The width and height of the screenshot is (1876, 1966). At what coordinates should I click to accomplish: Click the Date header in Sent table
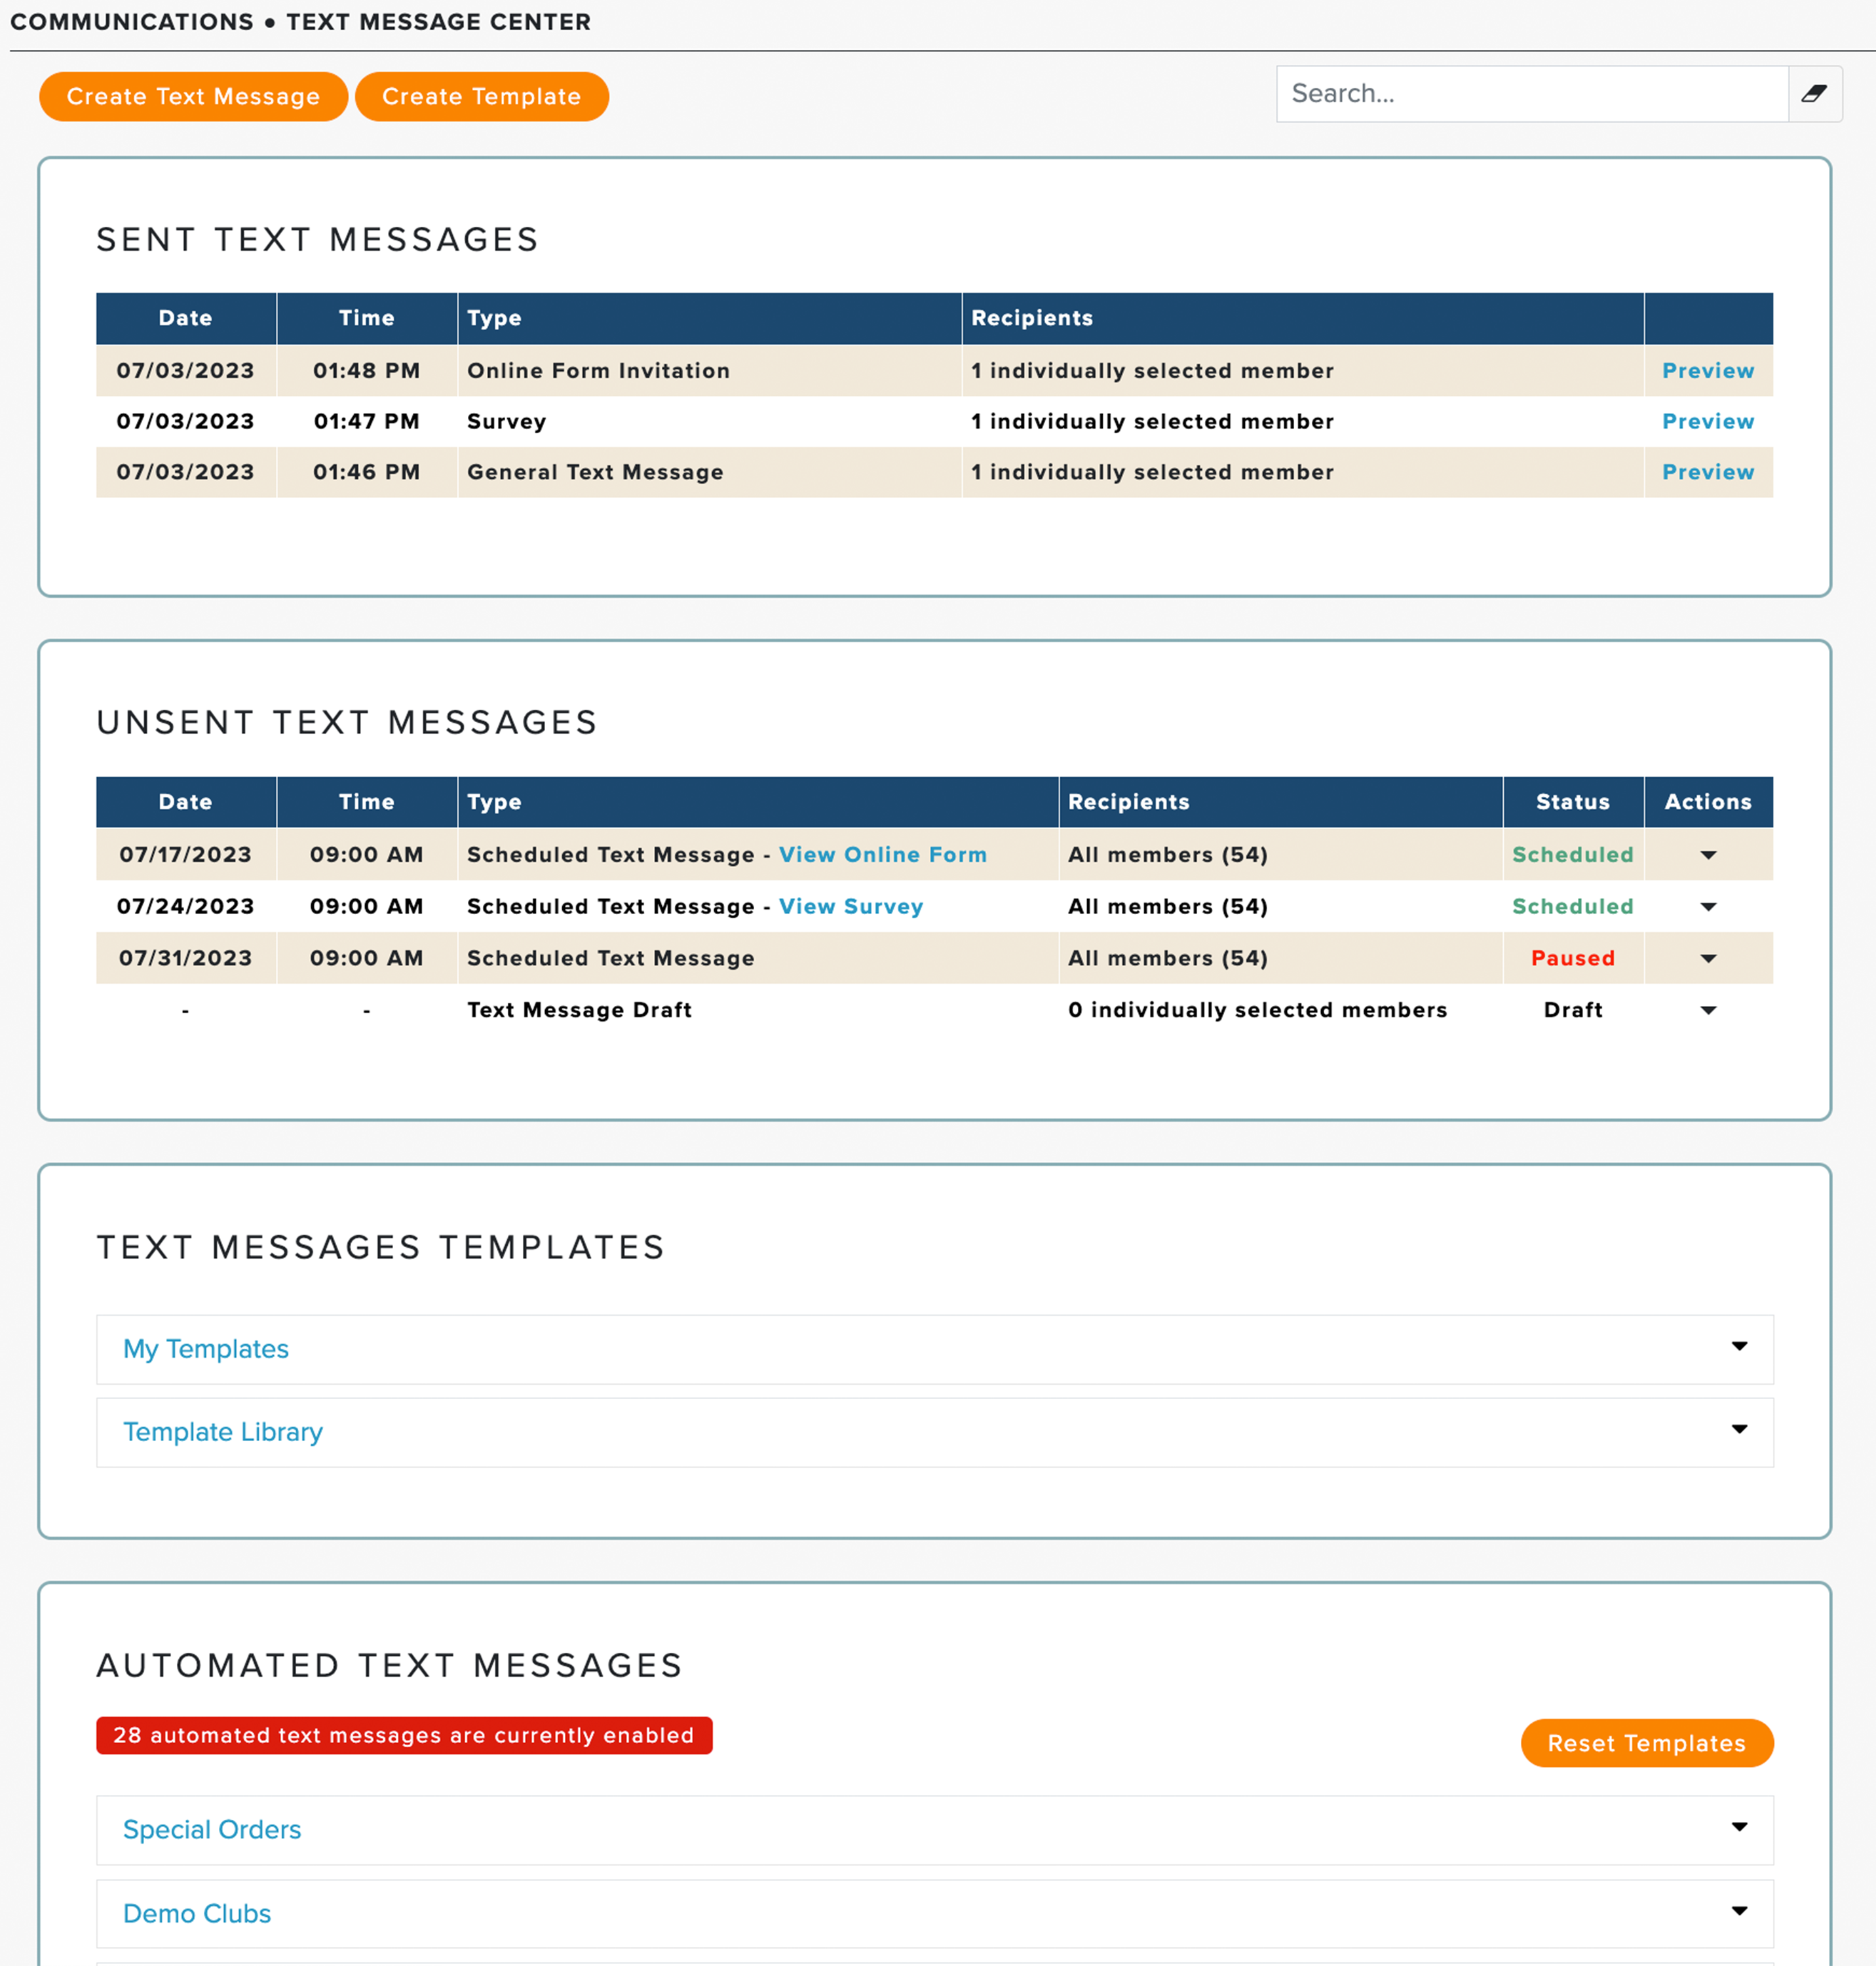[186, 318]
